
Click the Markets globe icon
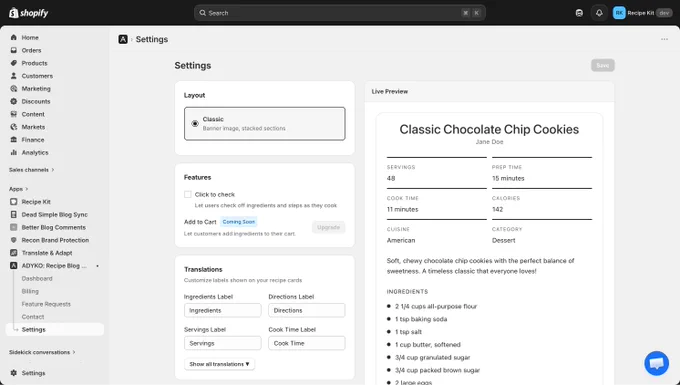tap(14, 127)
